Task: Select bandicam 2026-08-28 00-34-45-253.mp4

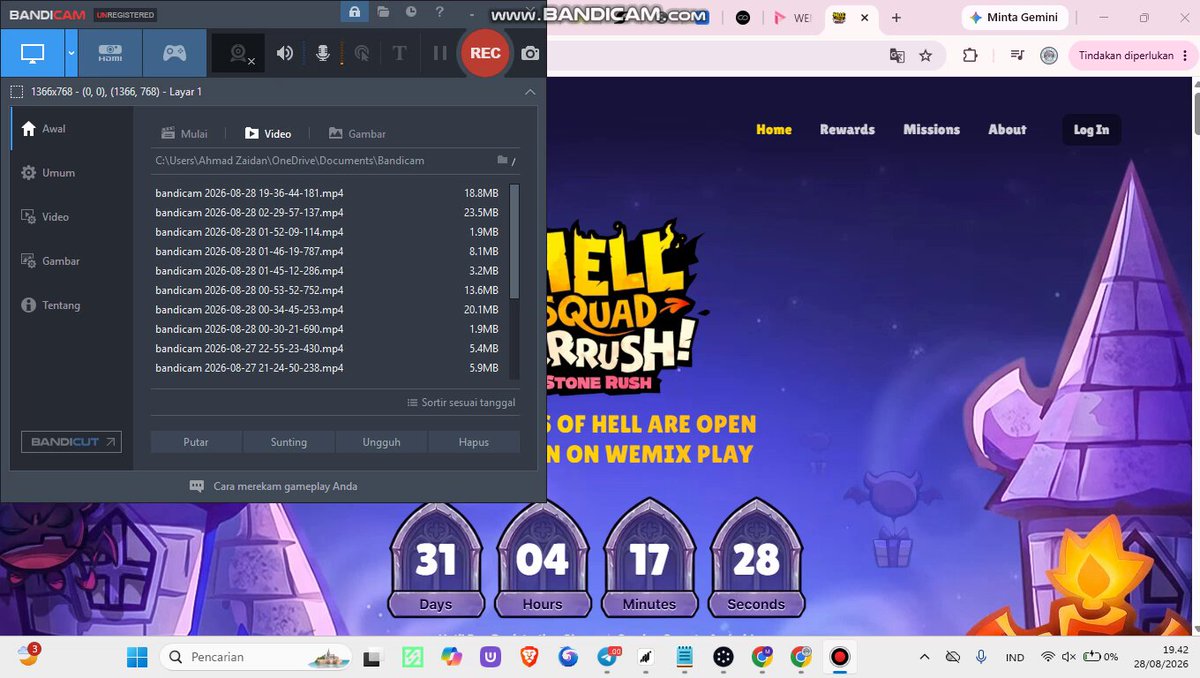Action: (x=328, y=310)
